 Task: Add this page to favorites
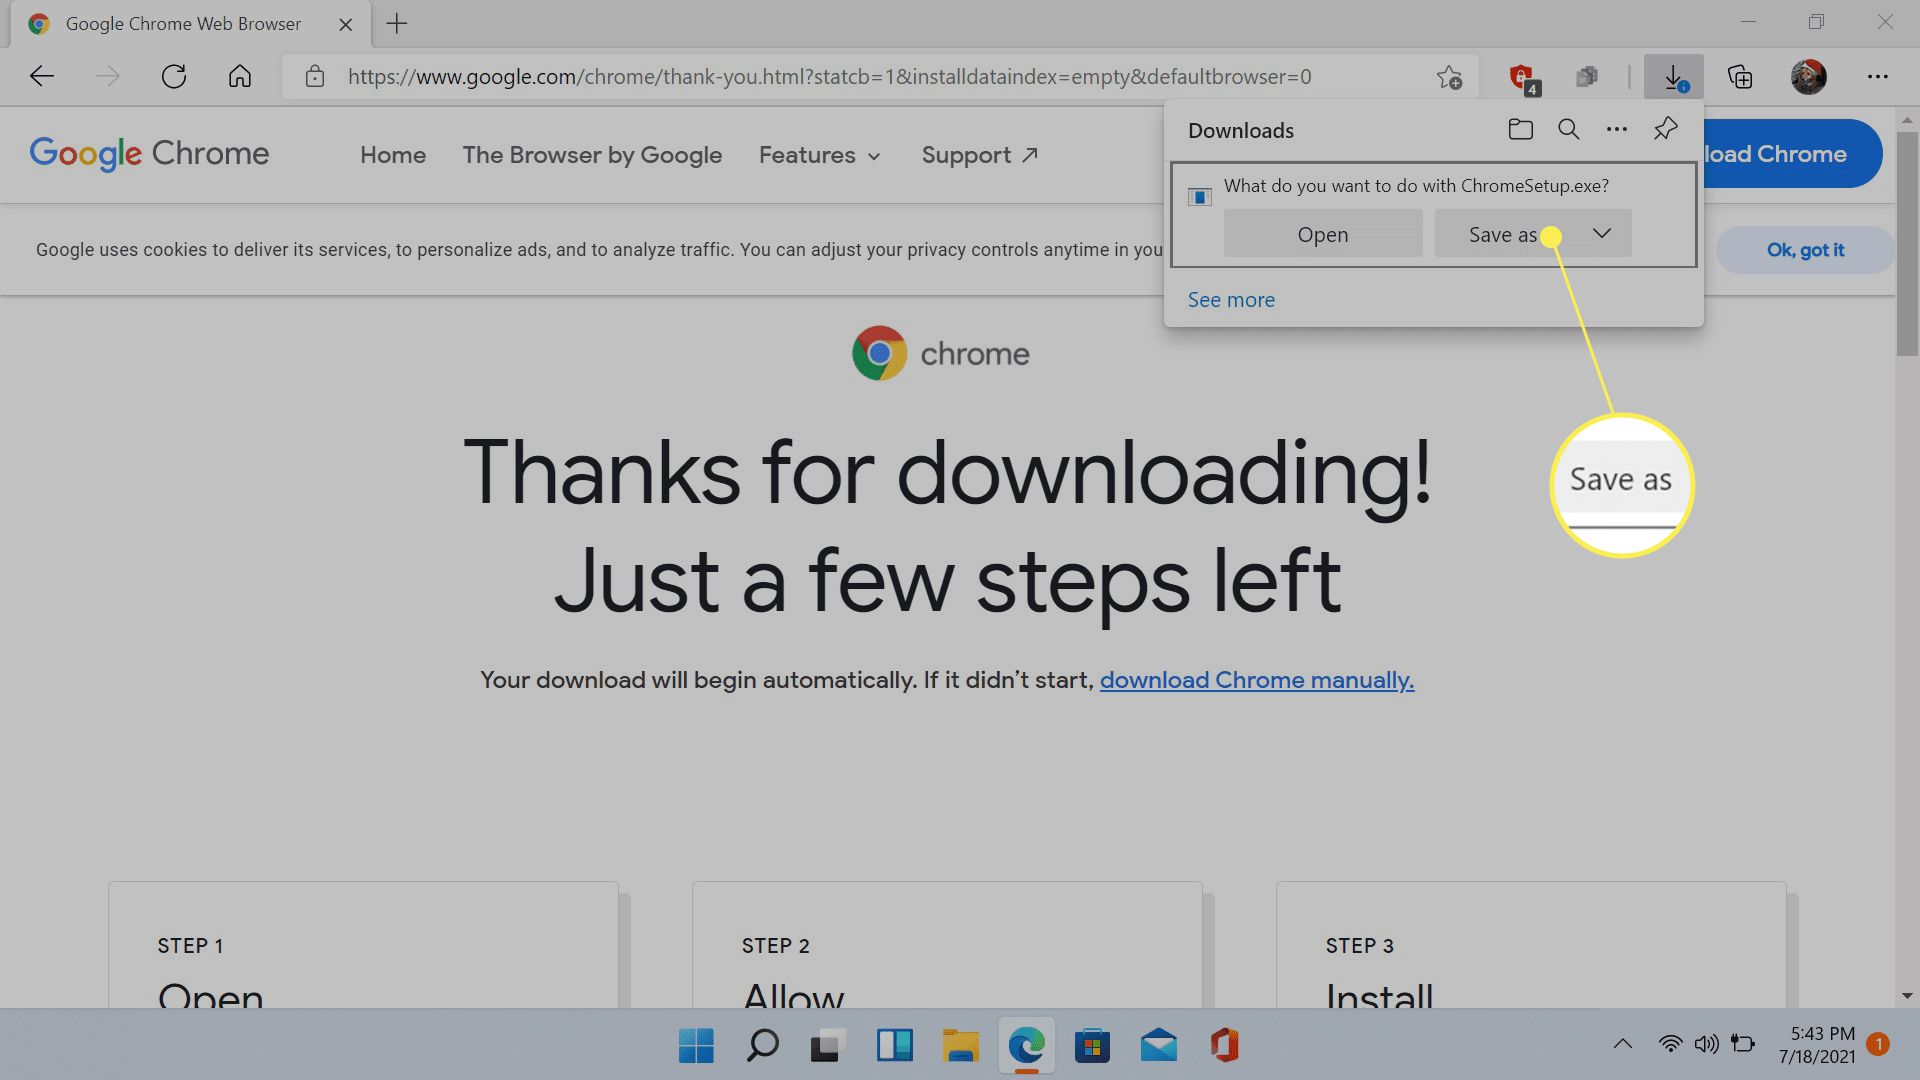(x=1449, y=76)
